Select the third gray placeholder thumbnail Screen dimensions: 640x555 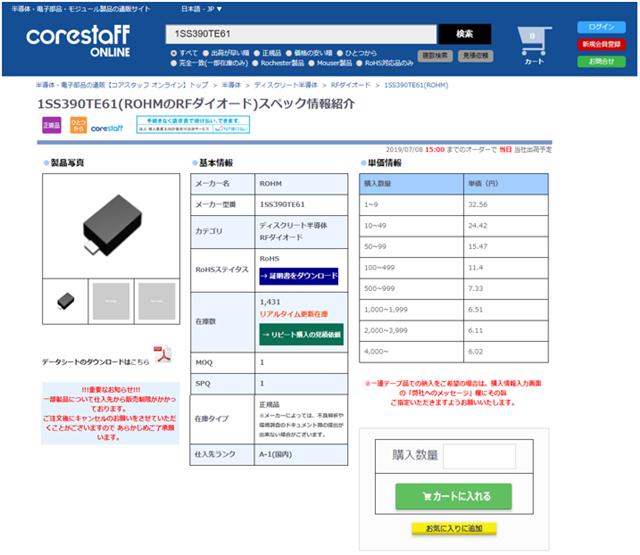157,302
